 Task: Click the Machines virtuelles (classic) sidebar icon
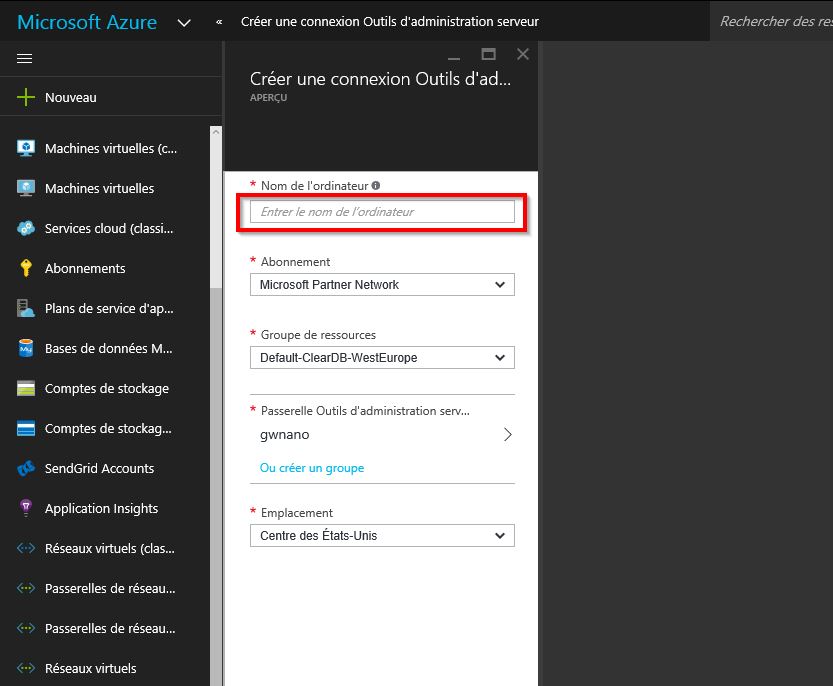[x=26, y=148]
